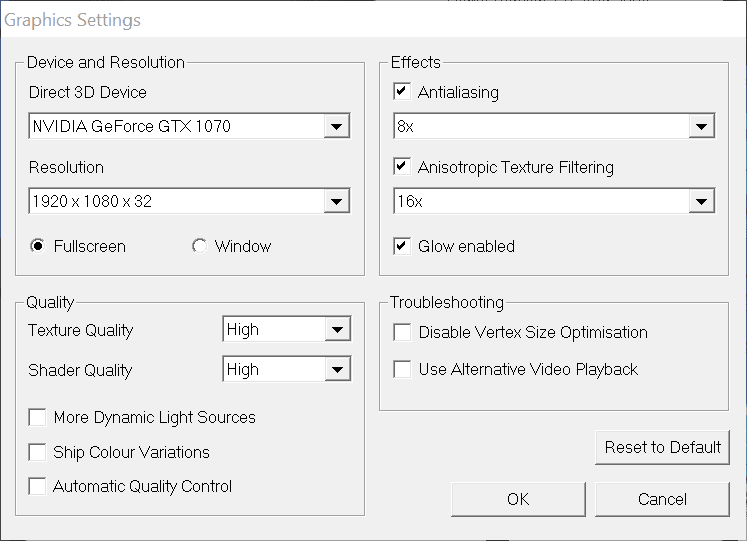Tick Ship Colour Variations checkbox
The image size is (747, 541).
38,452
